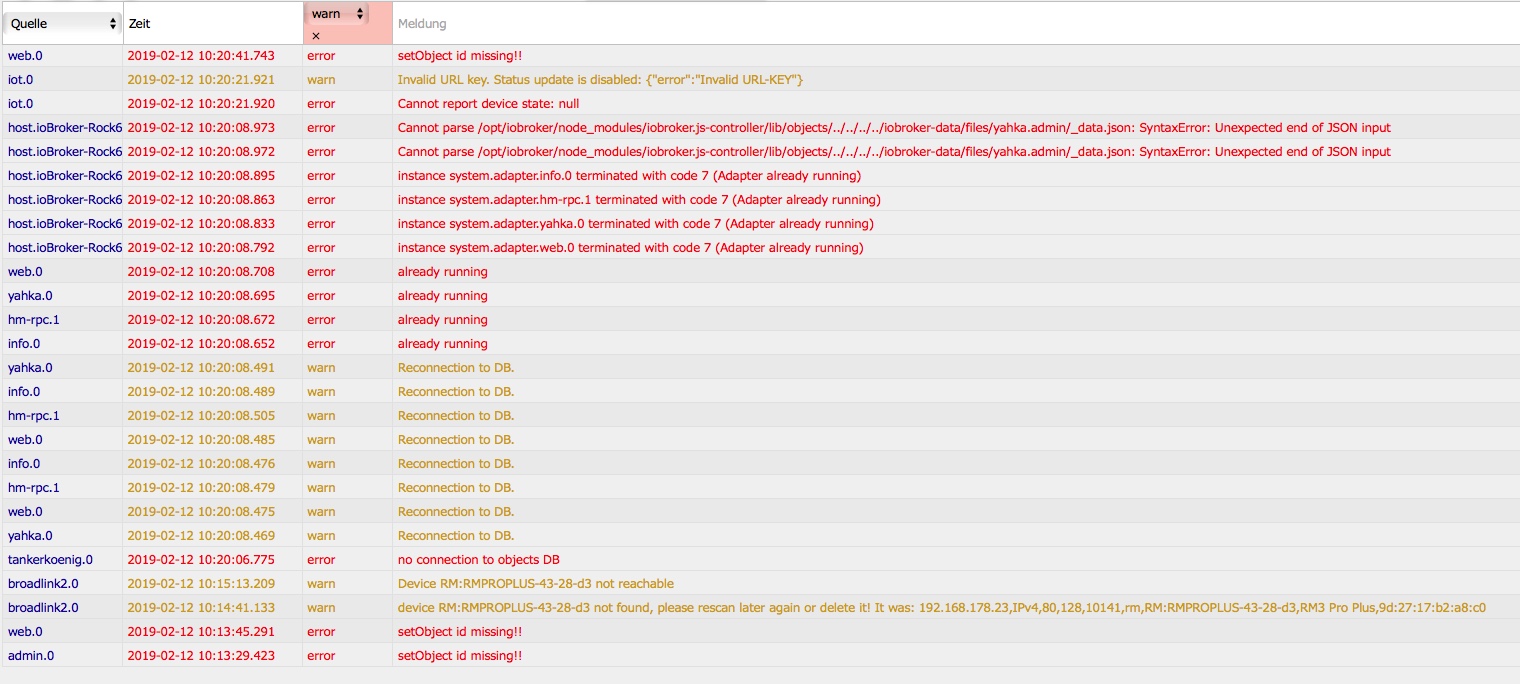
Task: Select the timestamp 2019-02-12 10:20:08.505
Action: click(x=201, y=416)
